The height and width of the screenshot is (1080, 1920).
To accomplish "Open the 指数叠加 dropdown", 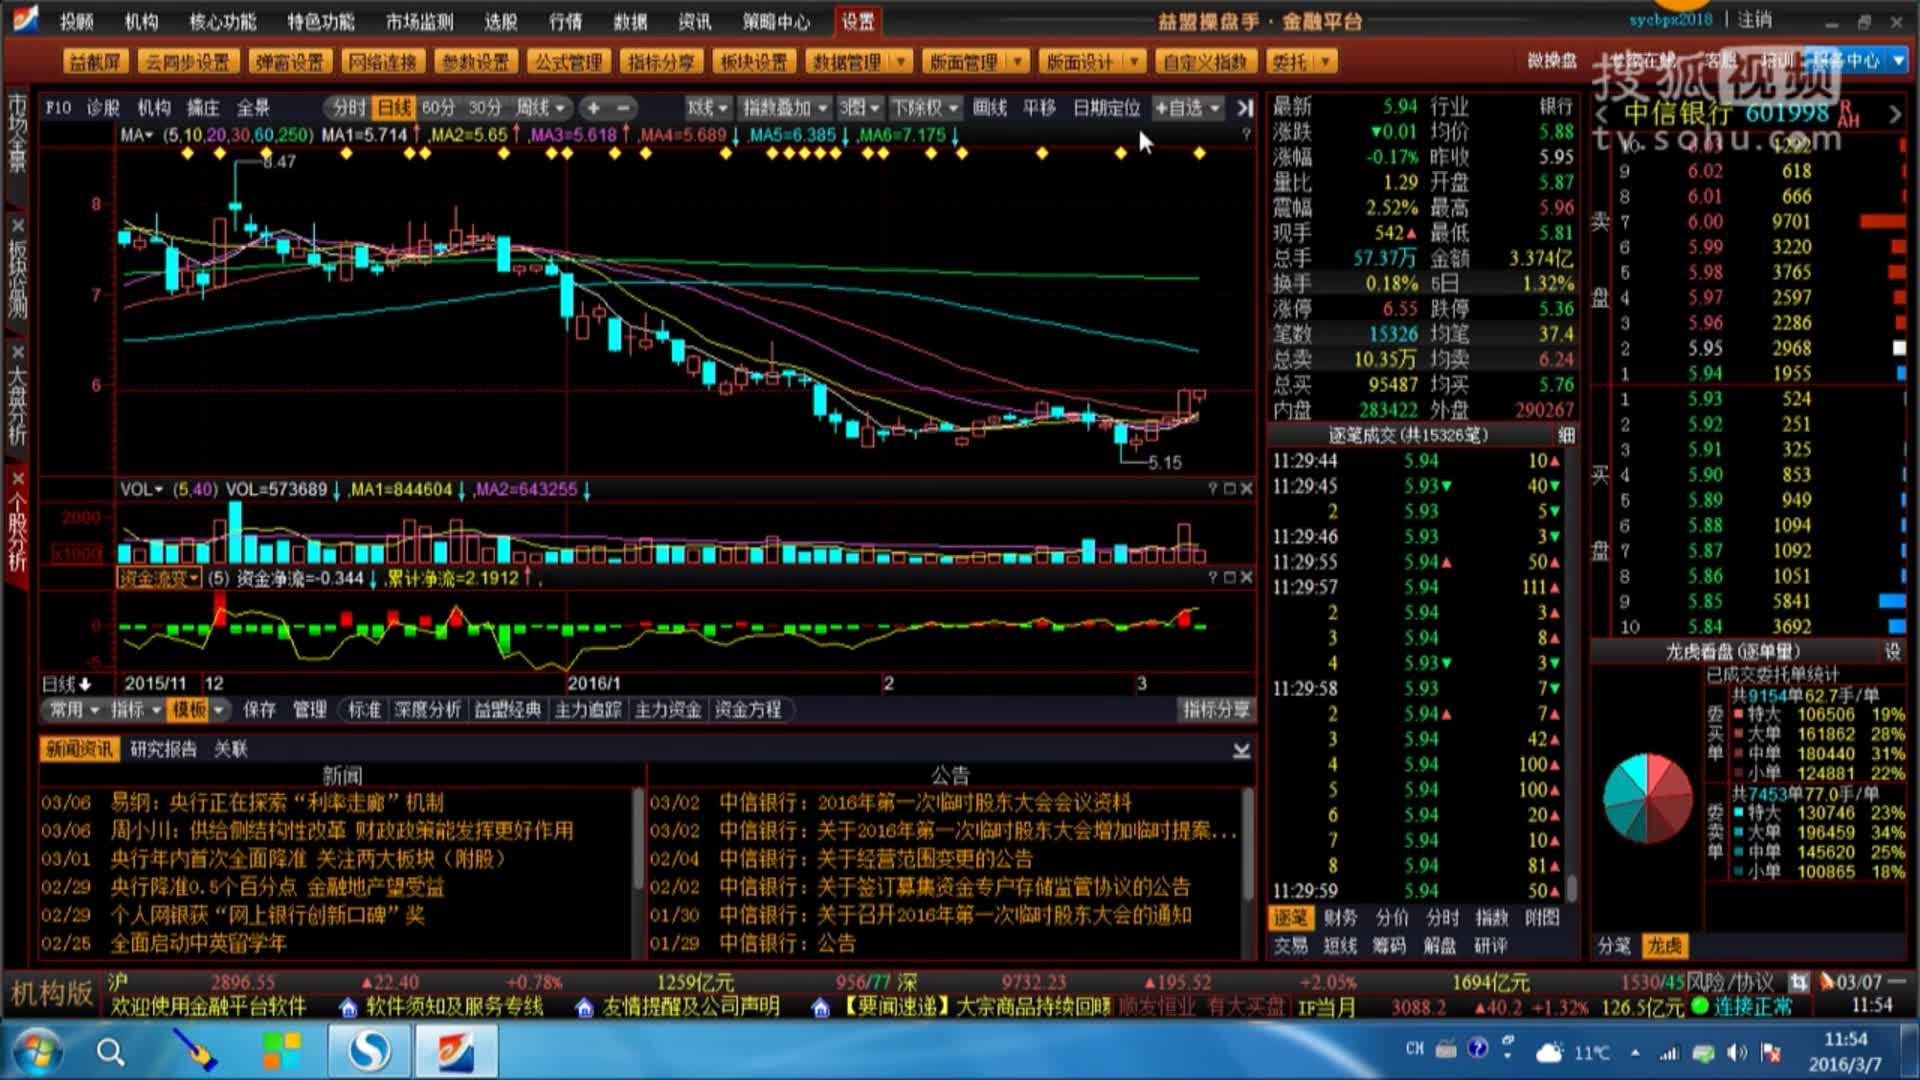I will point(785,108).
